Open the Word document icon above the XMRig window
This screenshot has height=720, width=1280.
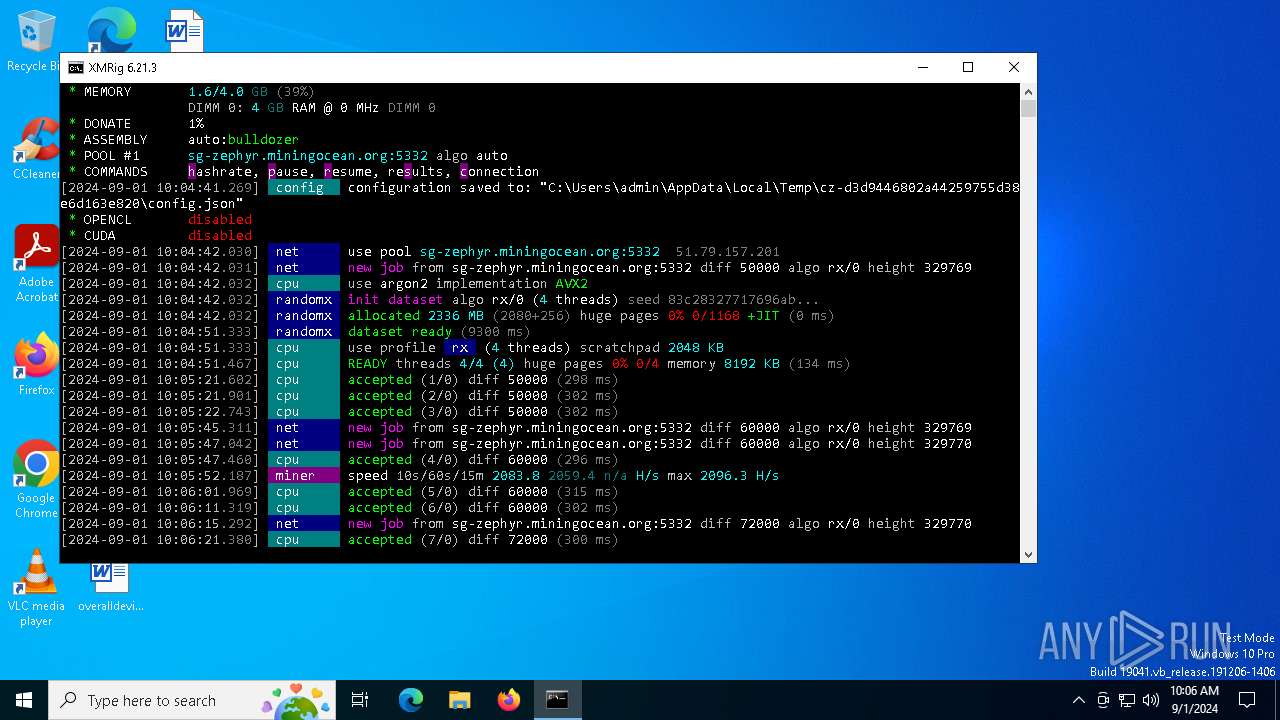pyautogui.click(x=185, y=31)
